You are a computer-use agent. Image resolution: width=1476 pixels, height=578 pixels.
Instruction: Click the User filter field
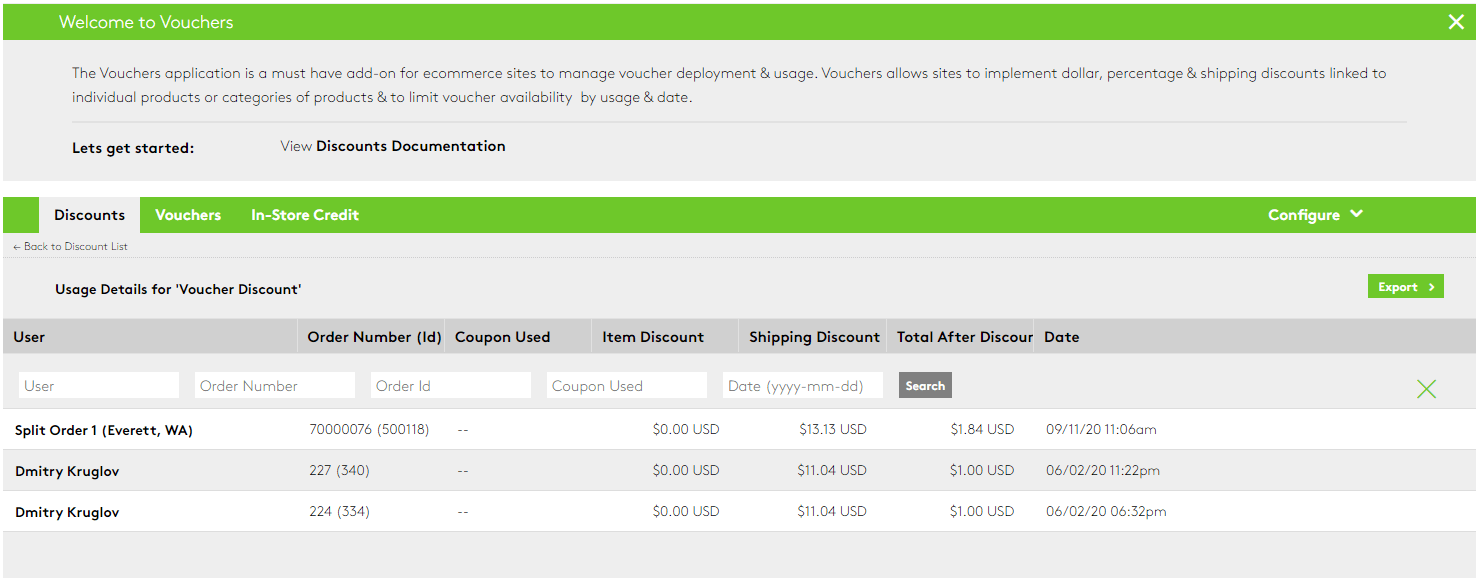pos(98,384)
